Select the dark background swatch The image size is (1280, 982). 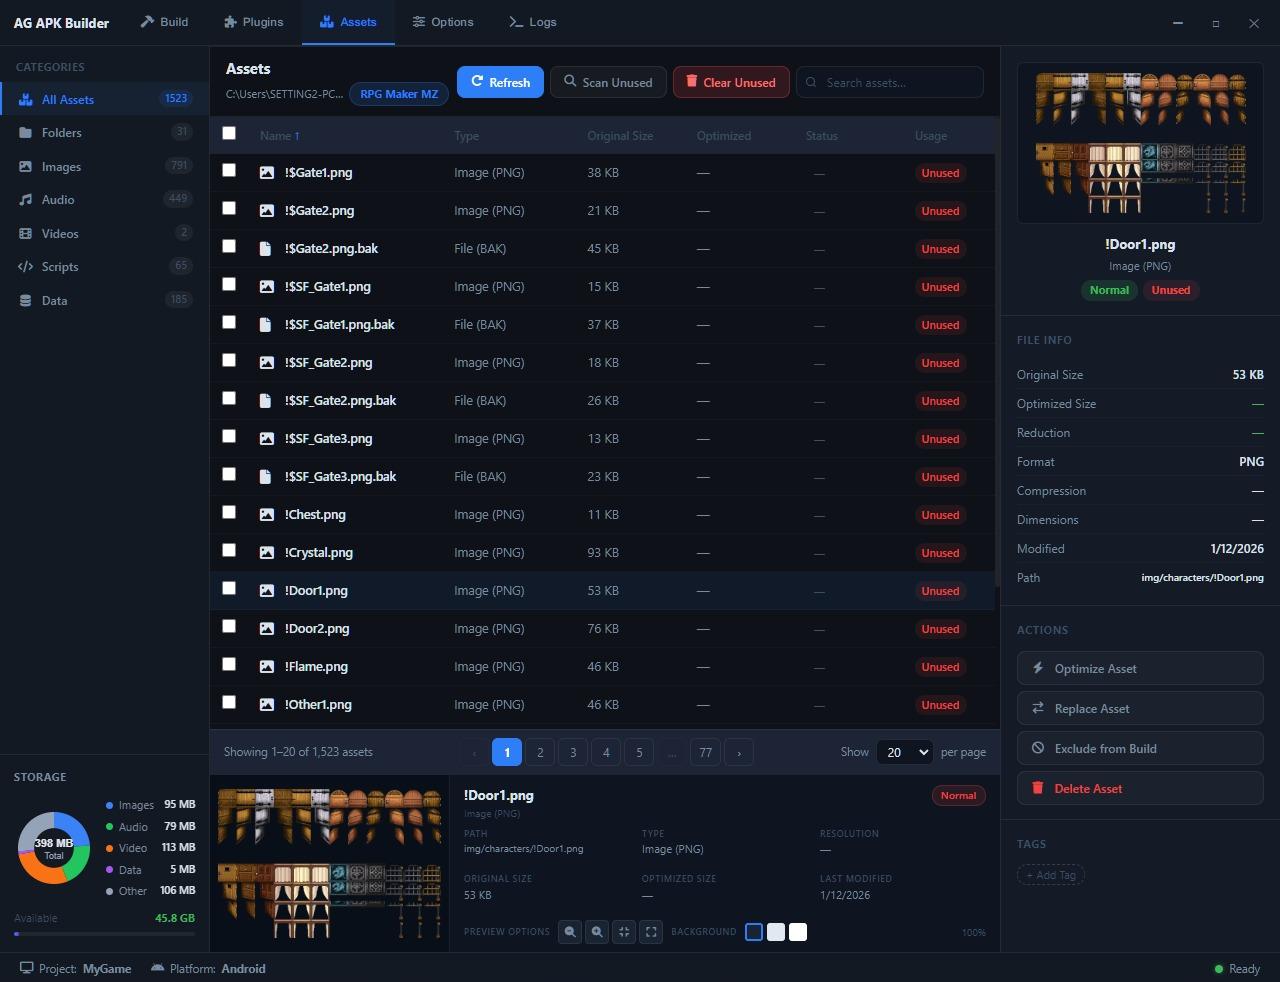click(754, 932)
